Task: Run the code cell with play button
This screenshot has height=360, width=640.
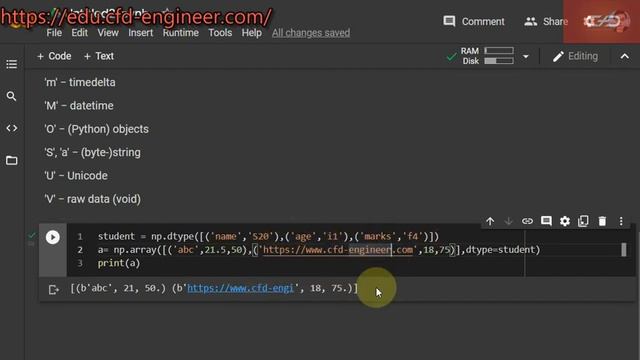Action: pyautogui.click(x=53, y=237)
